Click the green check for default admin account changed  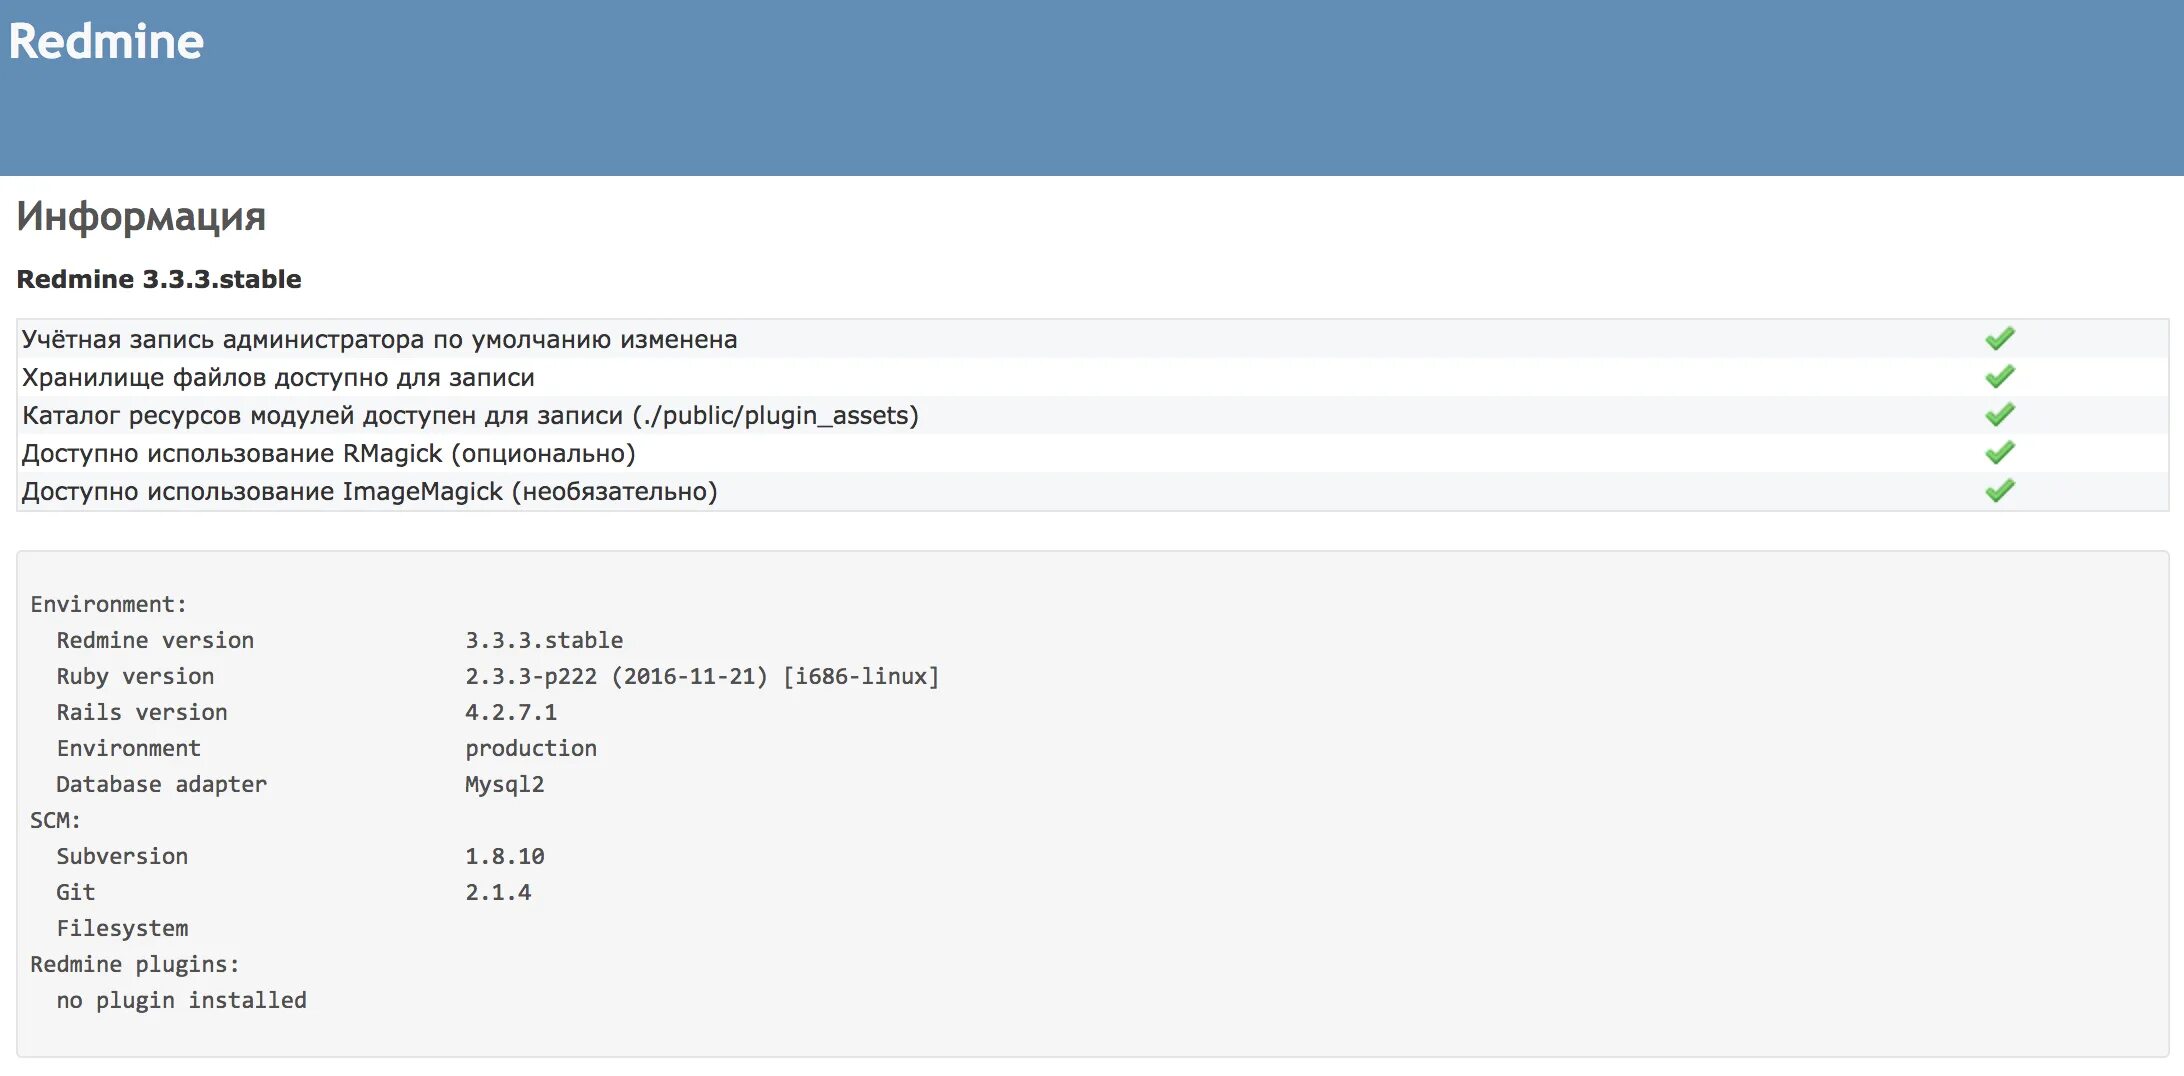coord(2000,339)
